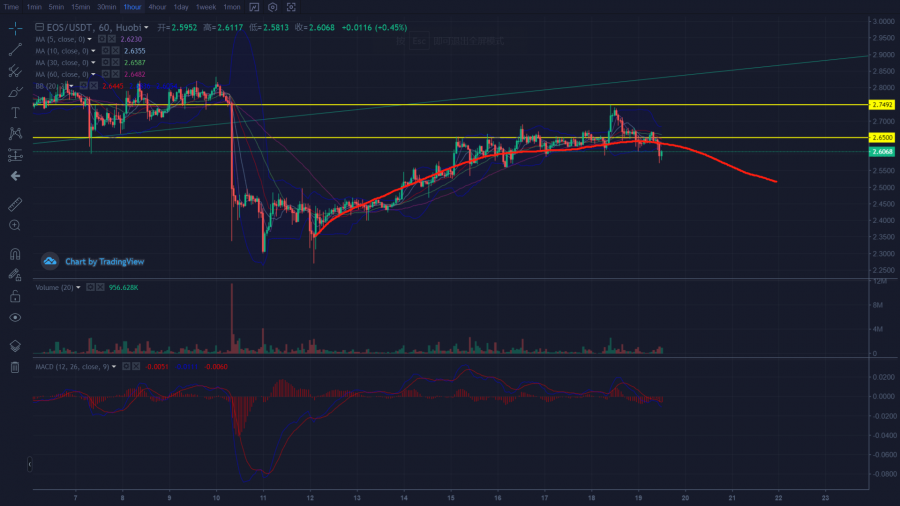This screenshot has width=900, height=506.
Task: Click the trash icon to remove drawings
Action: pos(15,367)
